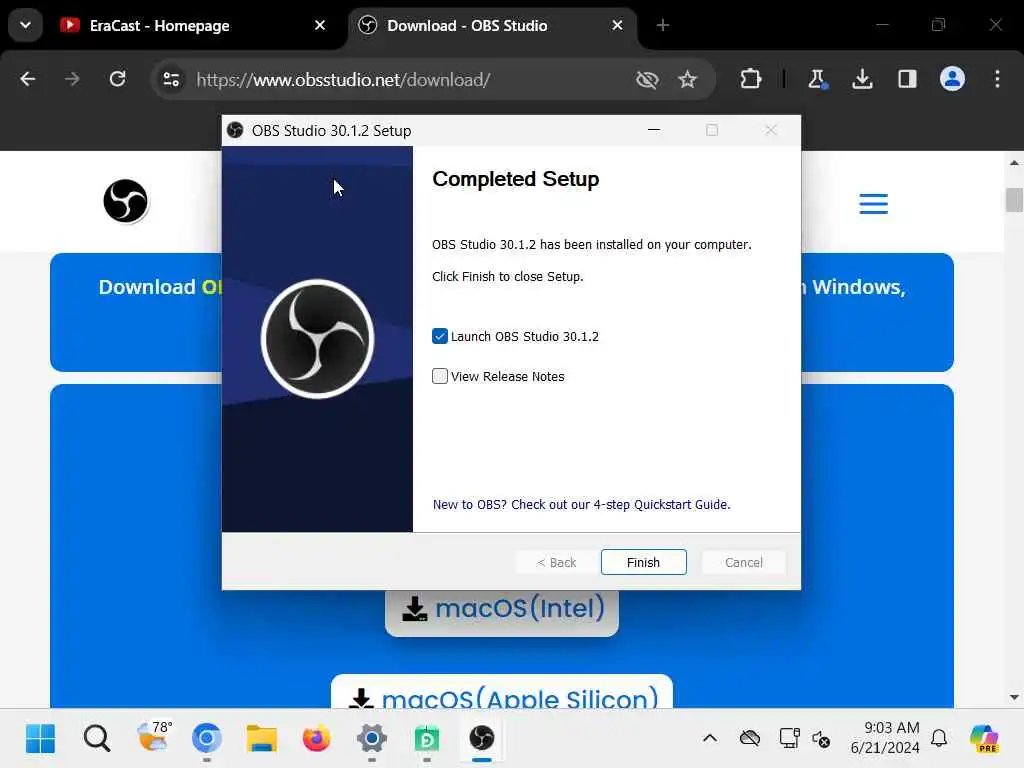
Task: Open File Explorer from the taskbar
Action: pyautogui.click(x=262, y=739)
